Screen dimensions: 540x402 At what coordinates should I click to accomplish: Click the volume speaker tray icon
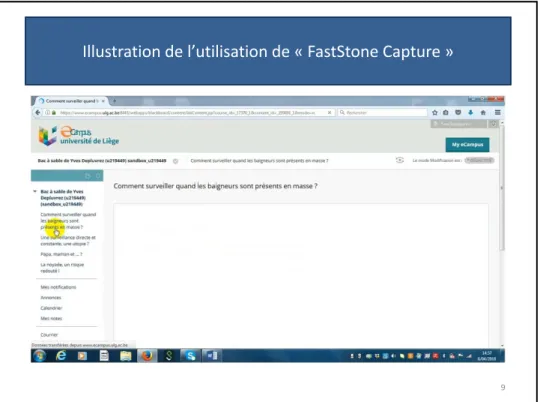click(x=393, y=356)
